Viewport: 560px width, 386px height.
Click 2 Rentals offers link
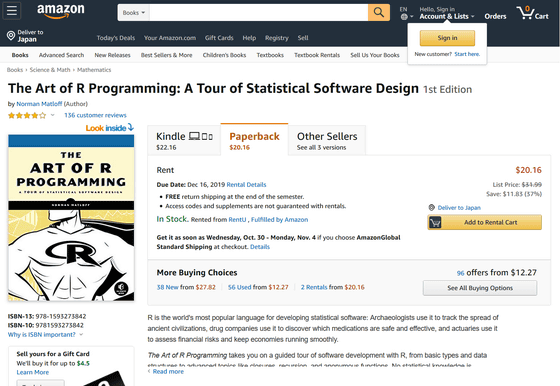(314, 287)
